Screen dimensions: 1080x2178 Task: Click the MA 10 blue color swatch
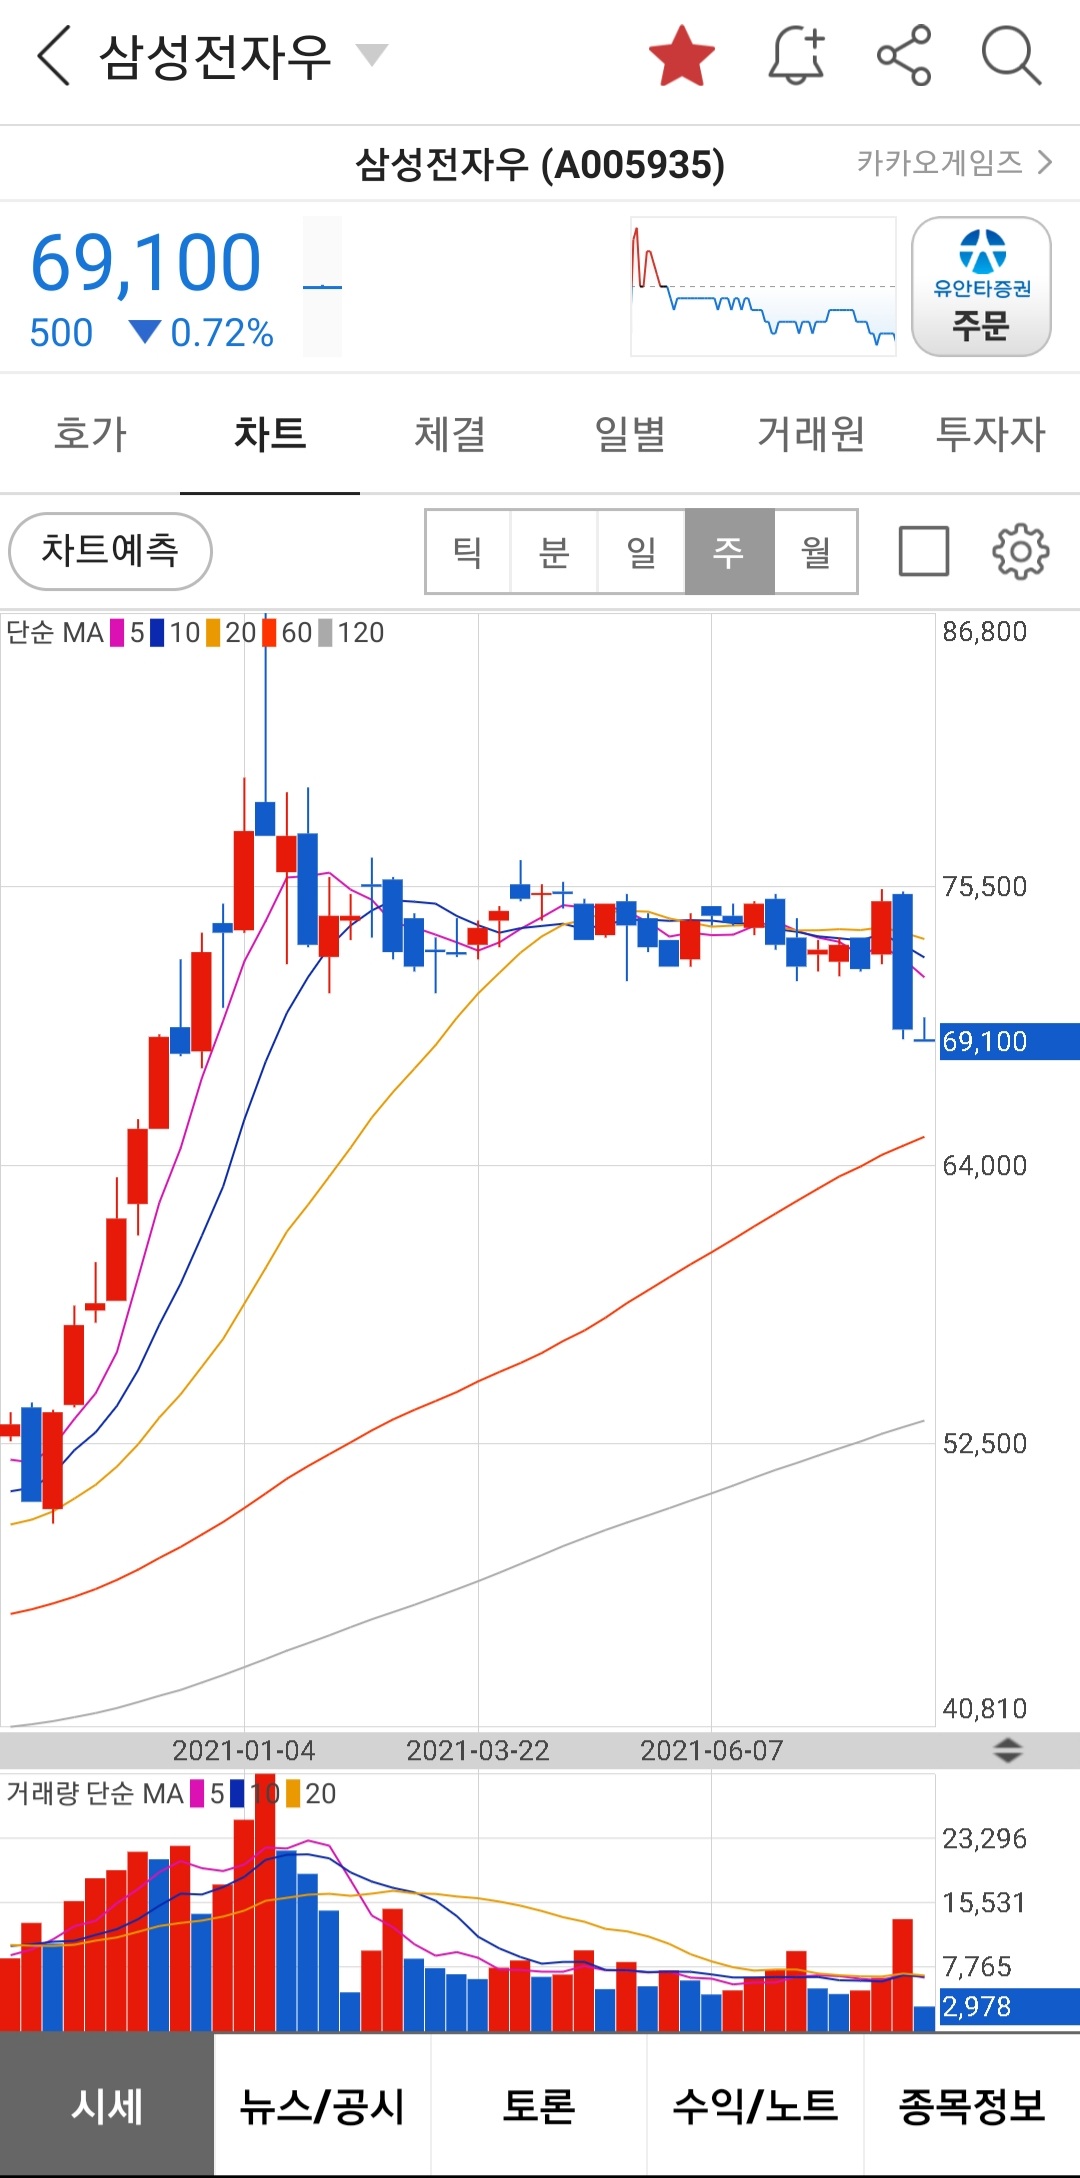157,633
